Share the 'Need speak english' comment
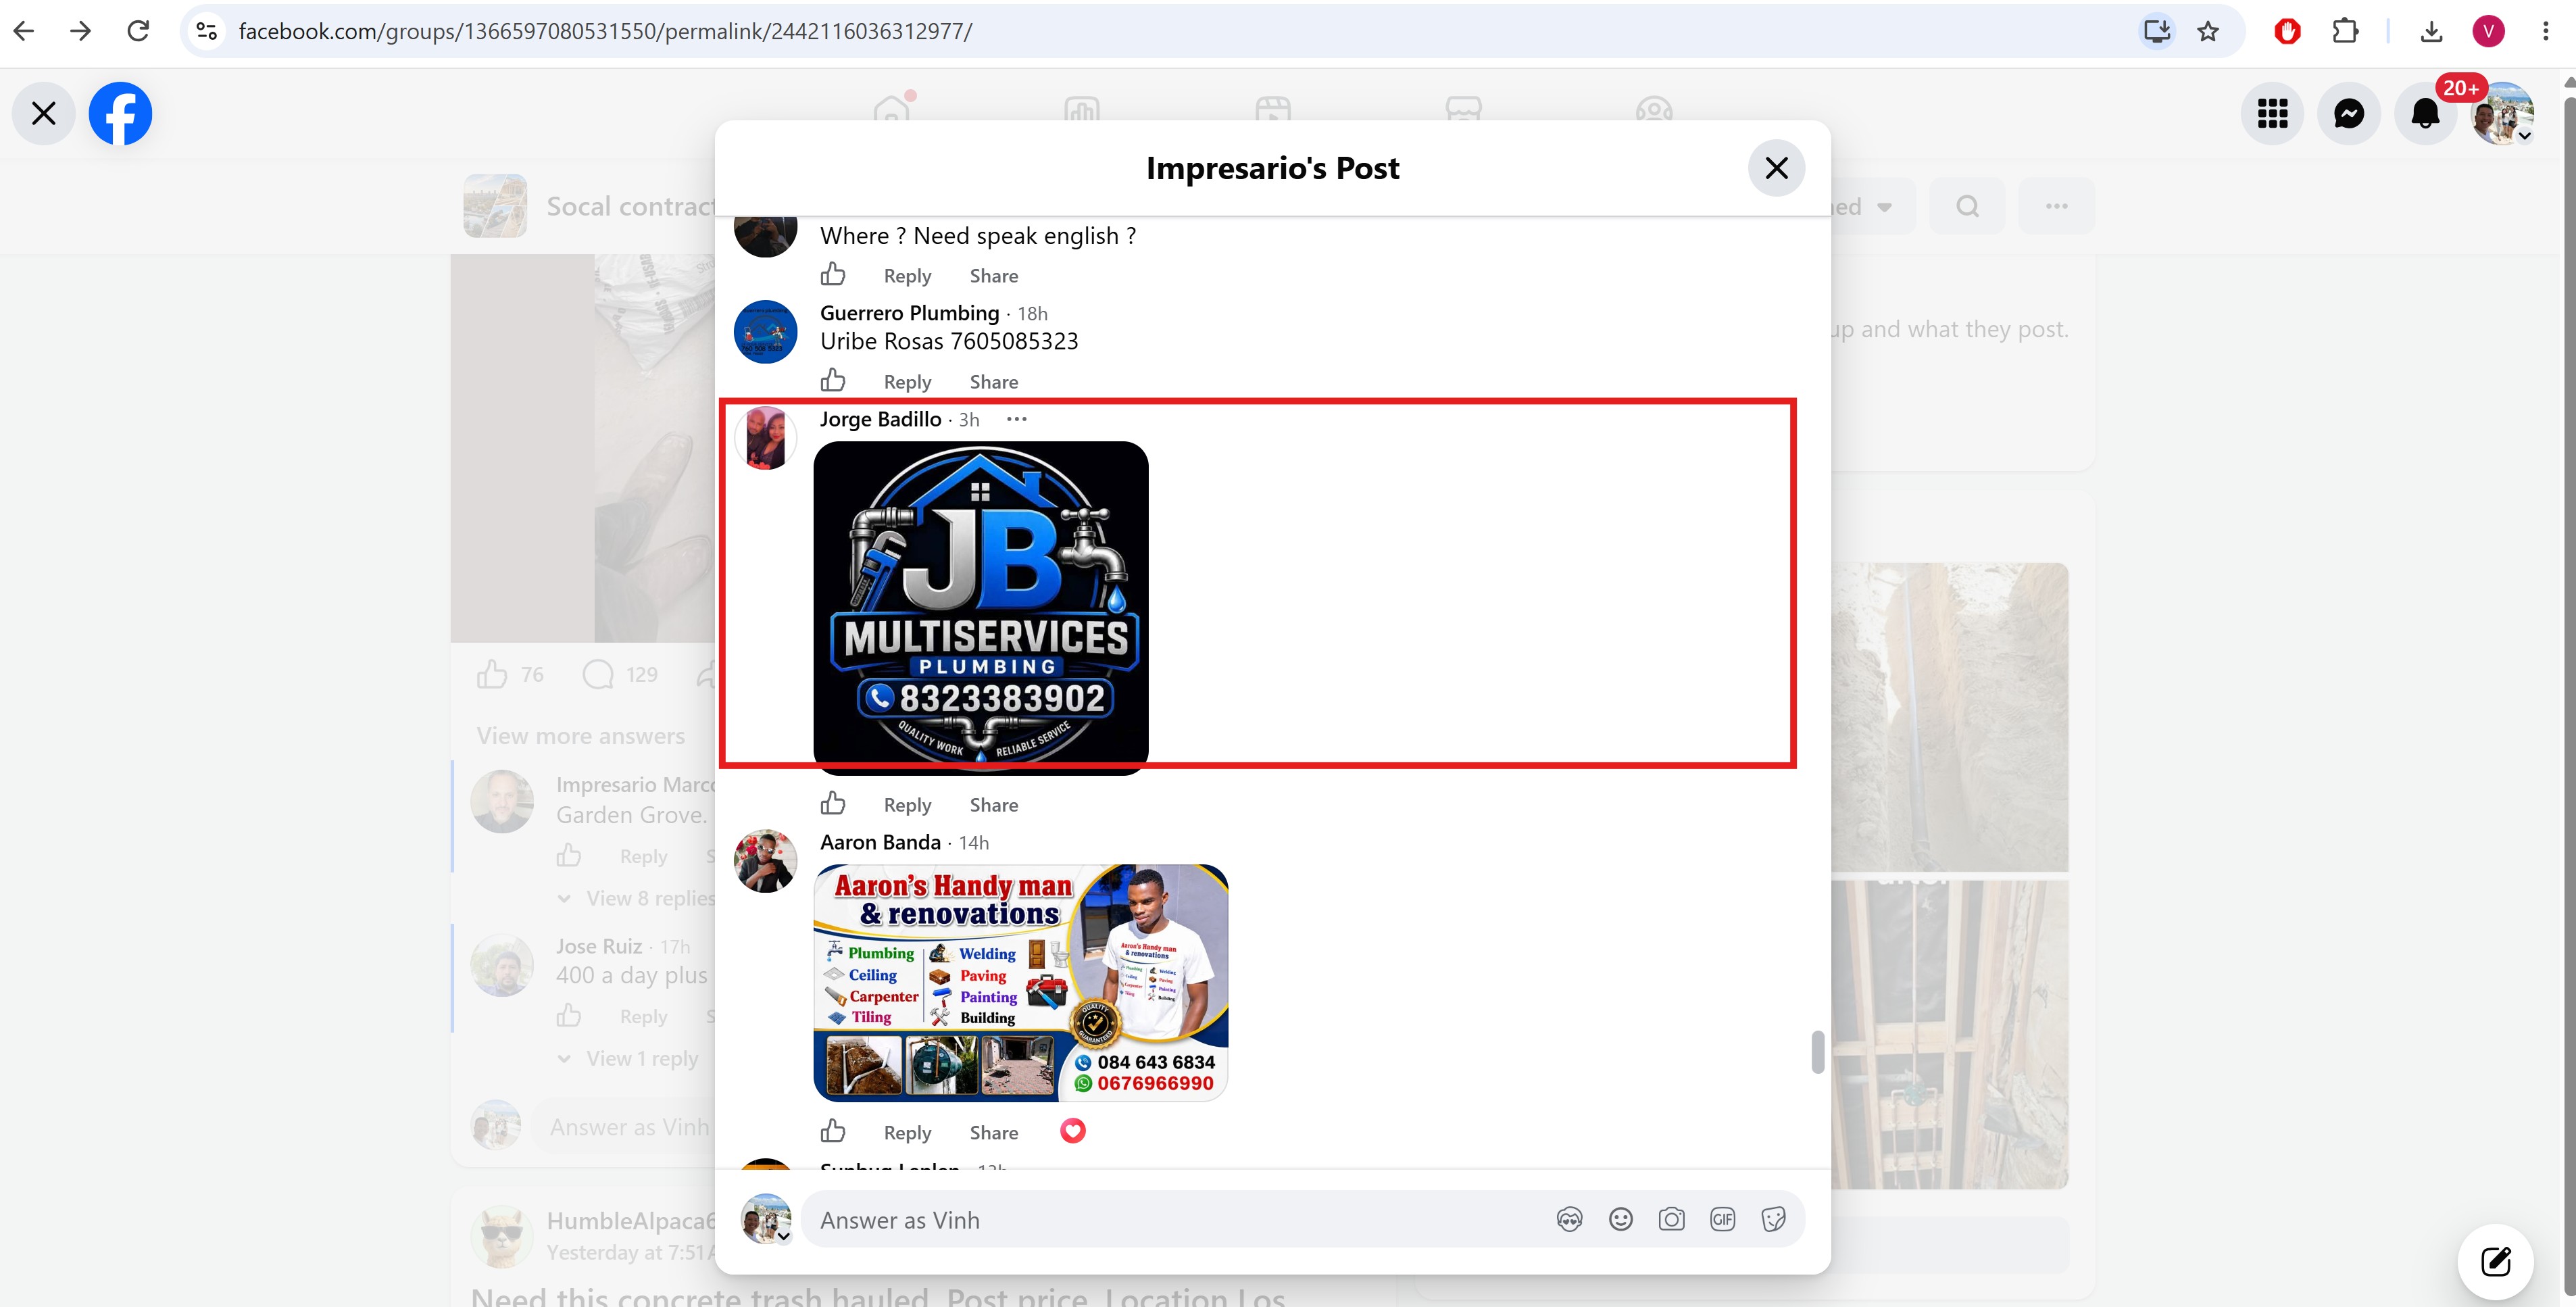2576x1307 pixels. tap(994, 276)
